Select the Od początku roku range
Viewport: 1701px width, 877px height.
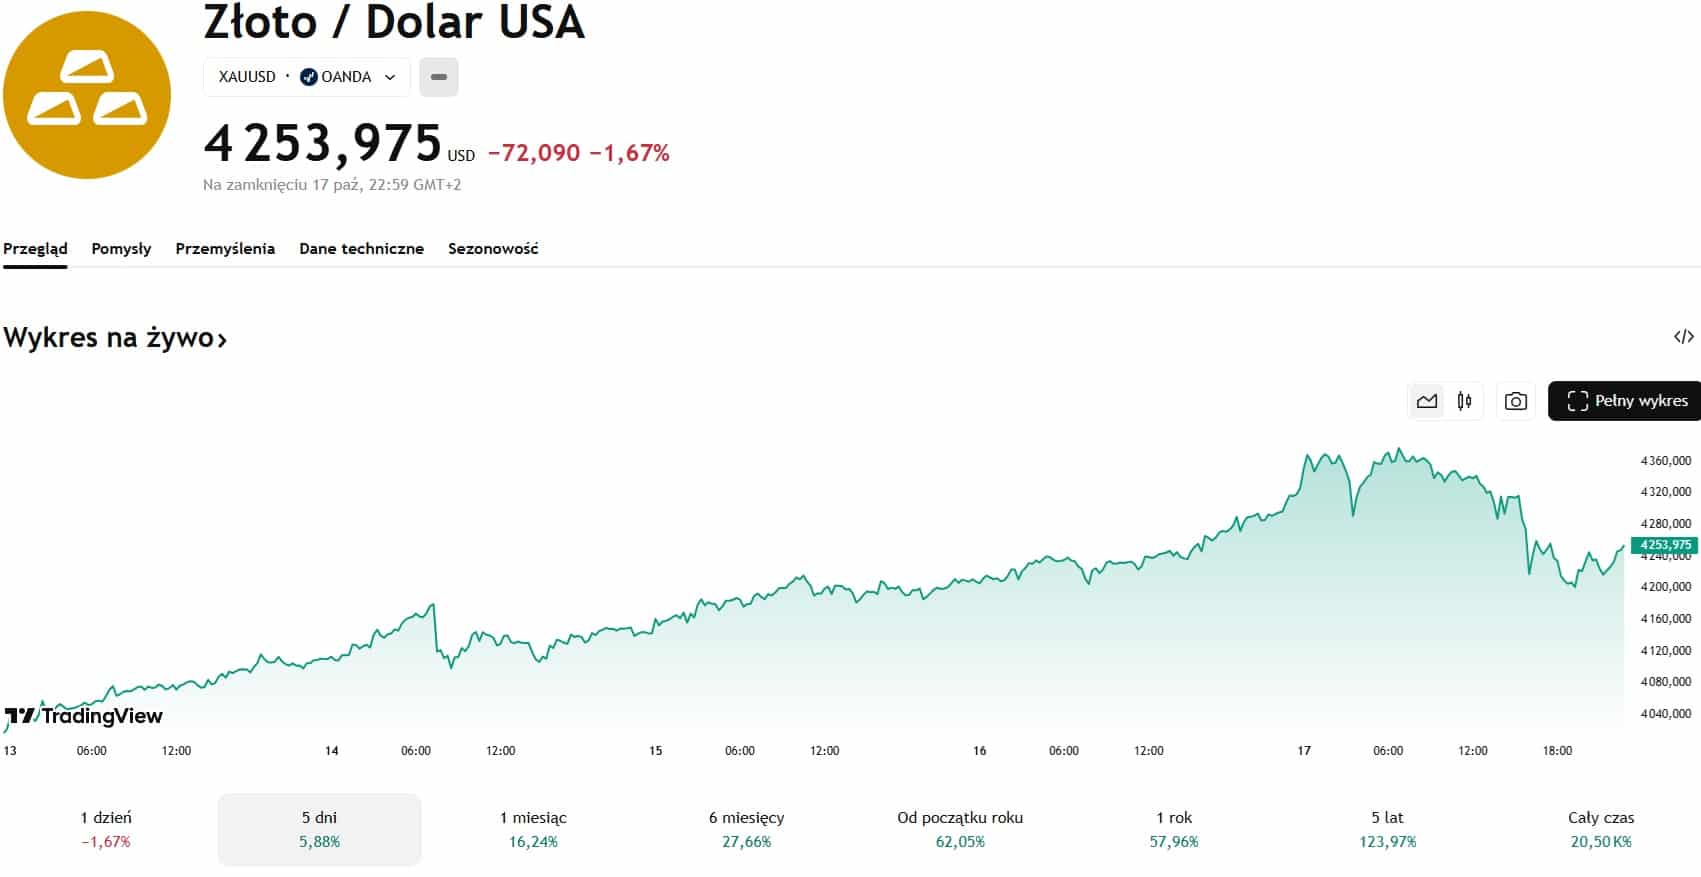[x=960, y=829]
